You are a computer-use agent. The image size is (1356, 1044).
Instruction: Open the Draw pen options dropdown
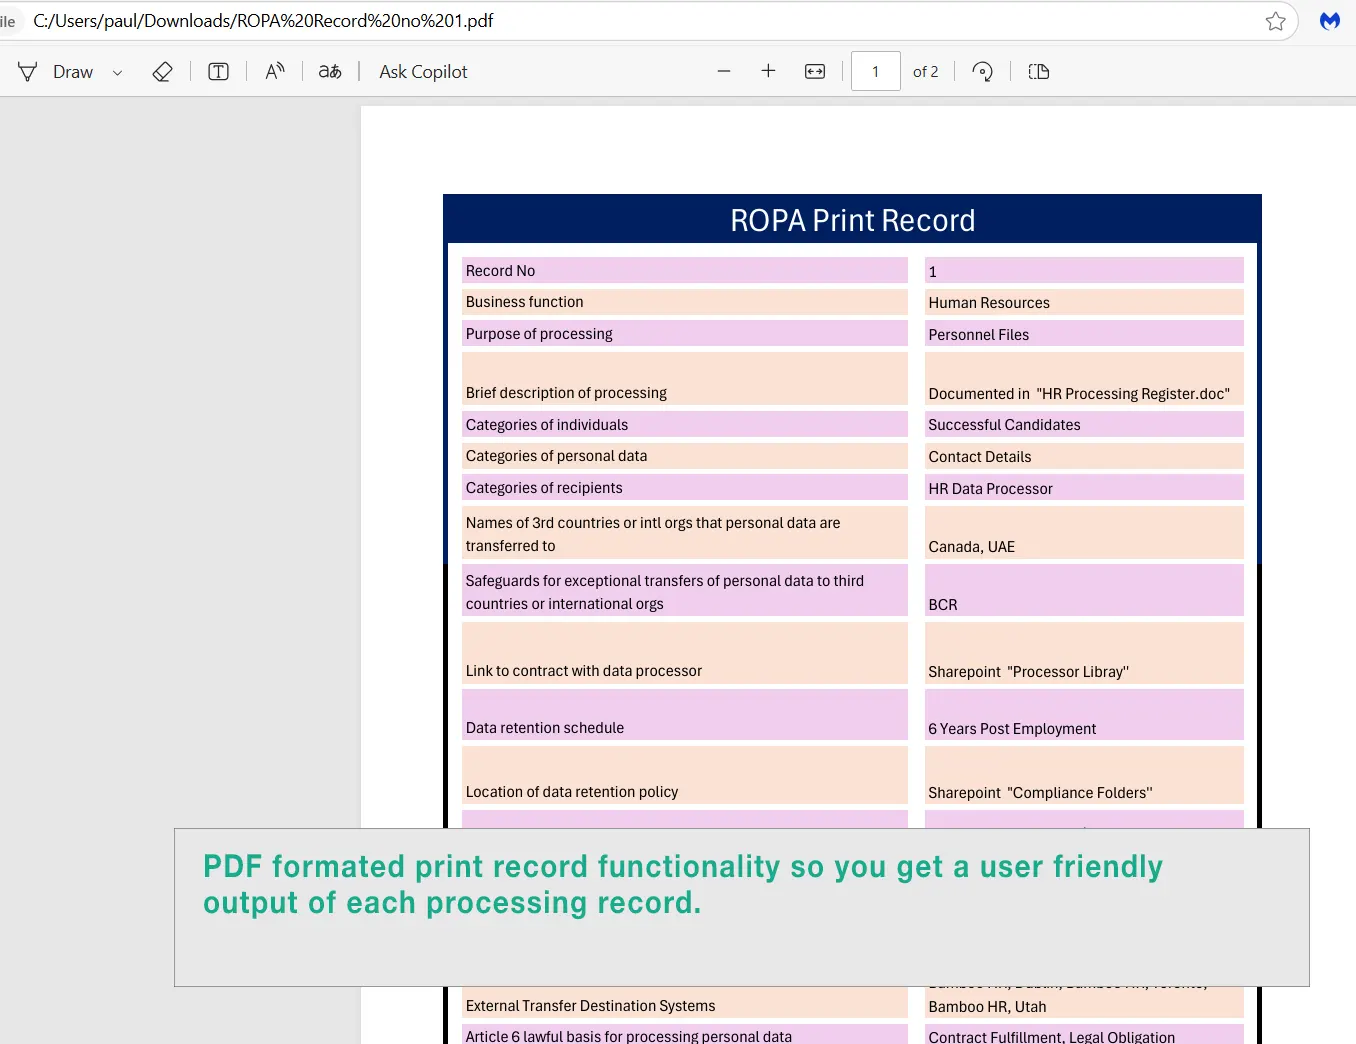coord(117,72)
